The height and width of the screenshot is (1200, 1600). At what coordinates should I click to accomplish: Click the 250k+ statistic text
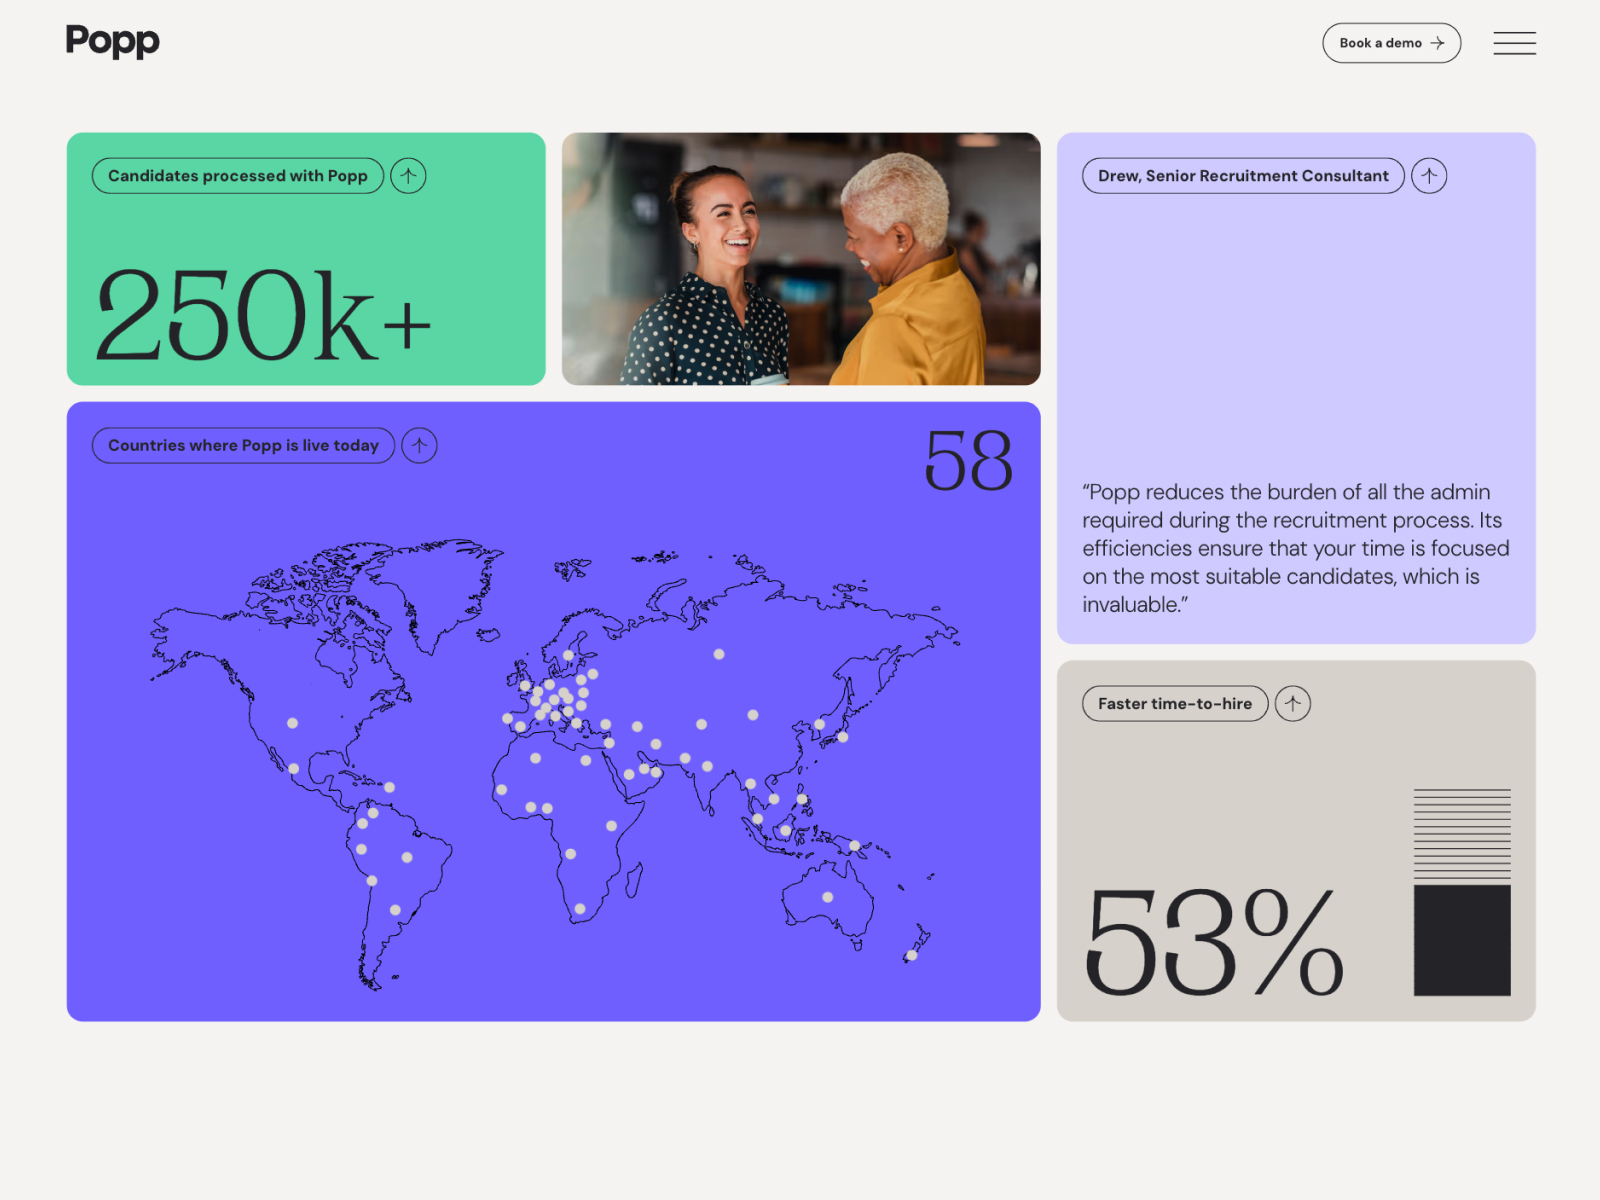point(263,315)
